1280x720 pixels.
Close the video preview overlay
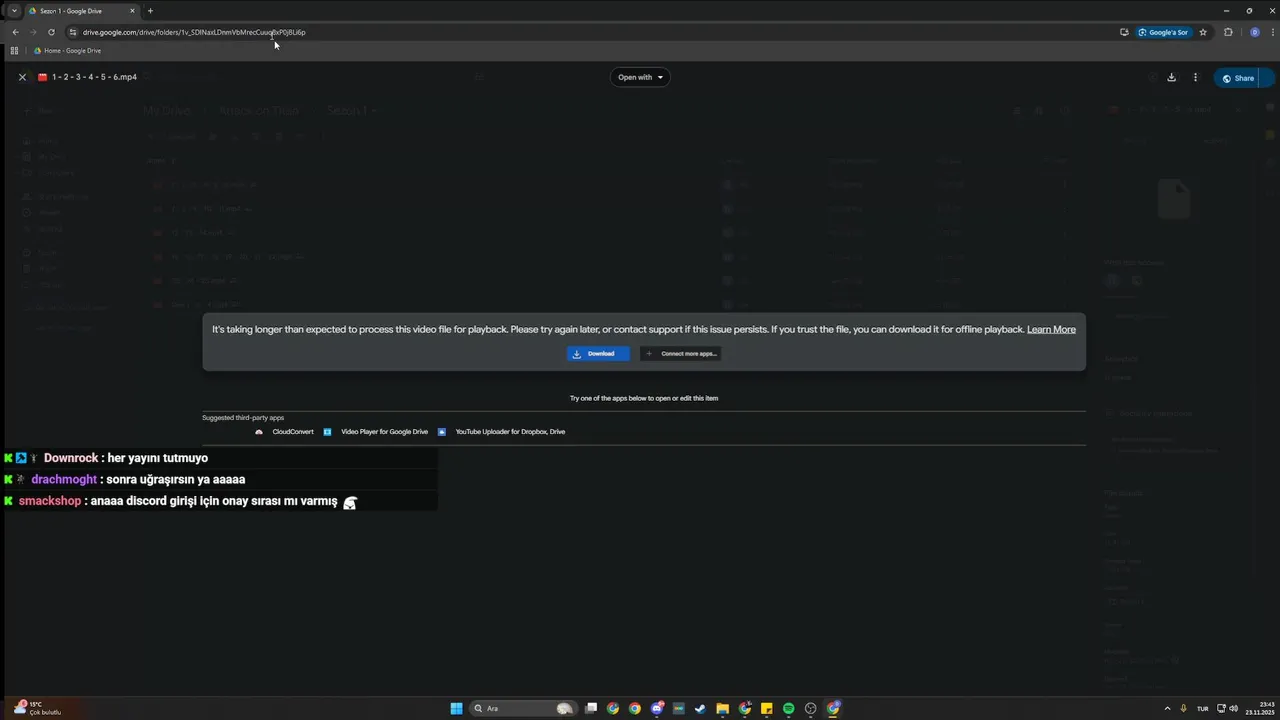pyautogui.click(x=22, y=77)
